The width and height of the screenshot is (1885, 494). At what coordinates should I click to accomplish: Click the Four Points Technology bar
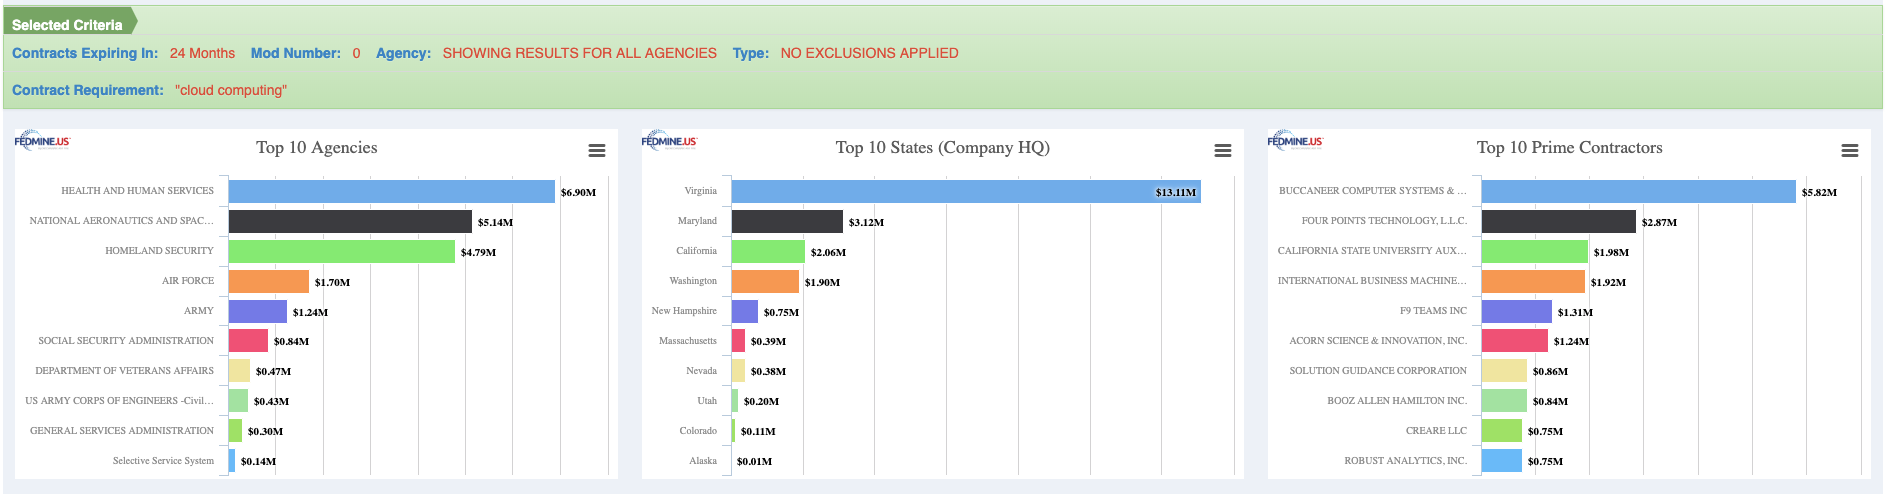[1559, 221]
